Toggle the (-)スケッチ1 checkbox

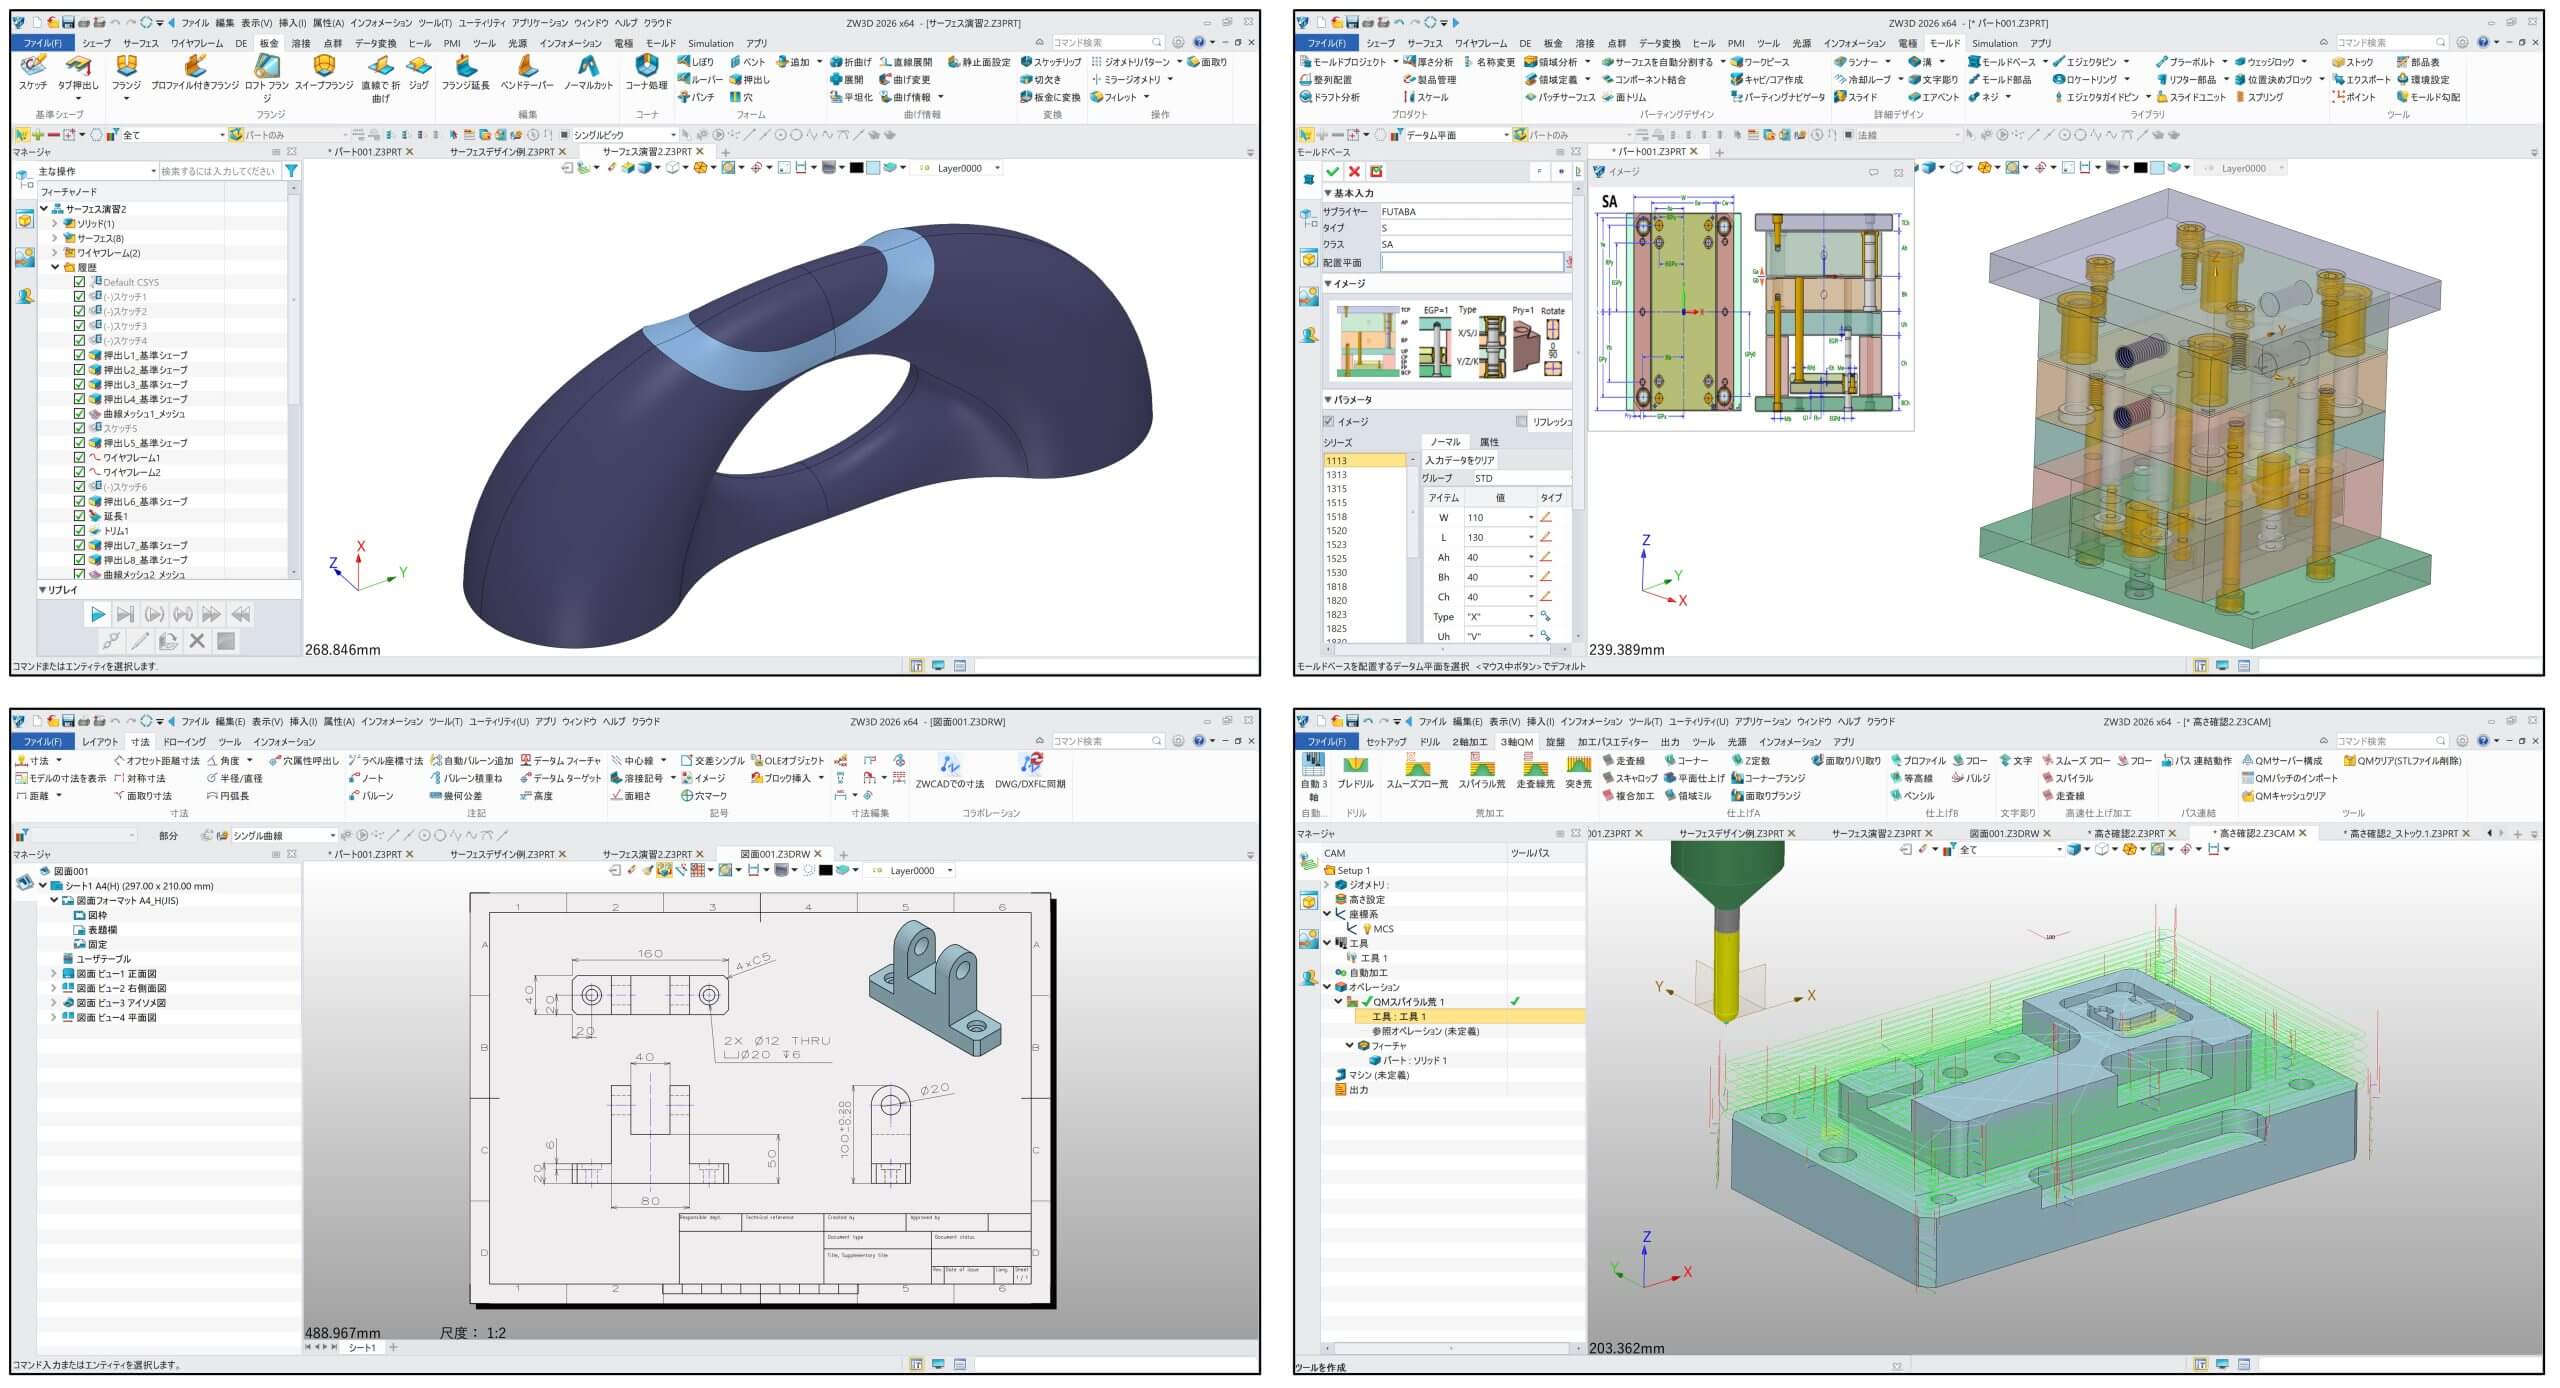click(80, 297)
